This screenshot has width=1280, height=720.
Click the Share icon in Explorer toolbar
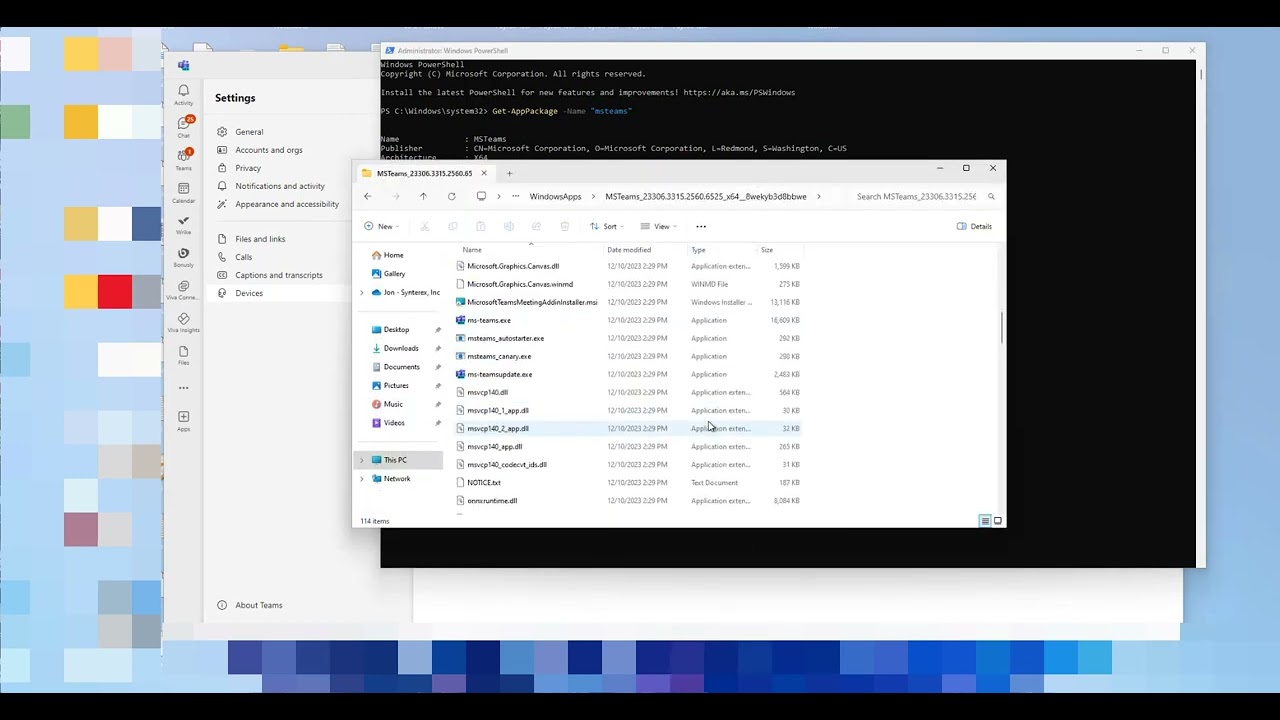(x=537, y=226)
